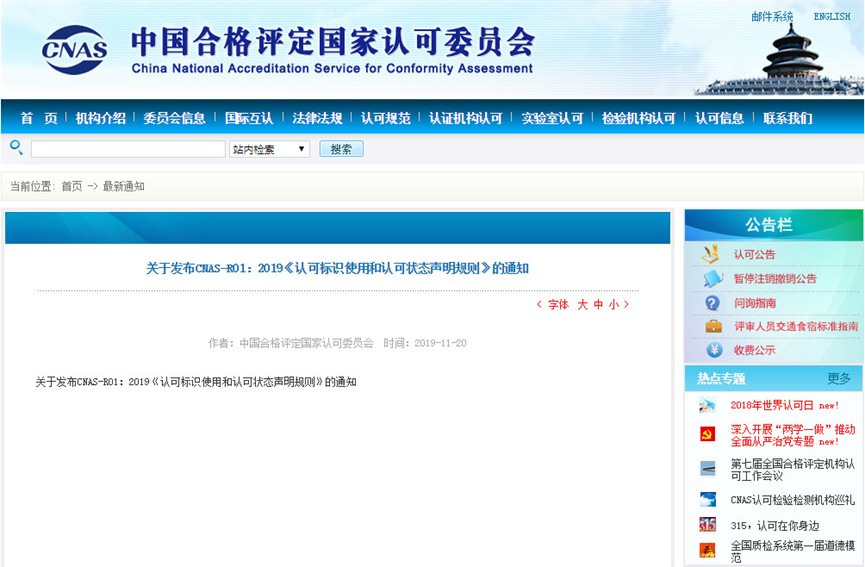865x567 pixels.
Task: Open the 机构介绍 navigation menu
Action: 101,118
